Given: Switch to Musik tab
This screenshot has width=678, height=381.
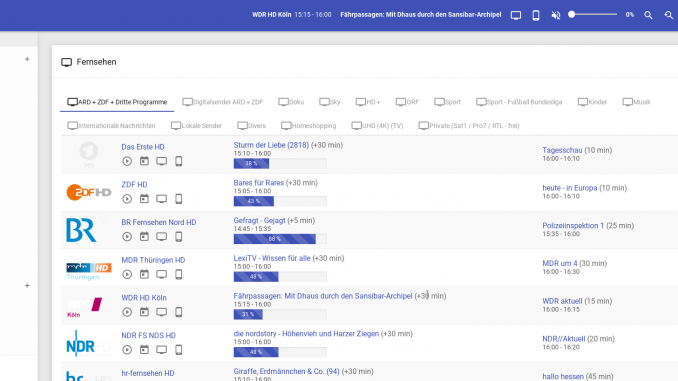Looking at the screenshot, I should (636, 102).
